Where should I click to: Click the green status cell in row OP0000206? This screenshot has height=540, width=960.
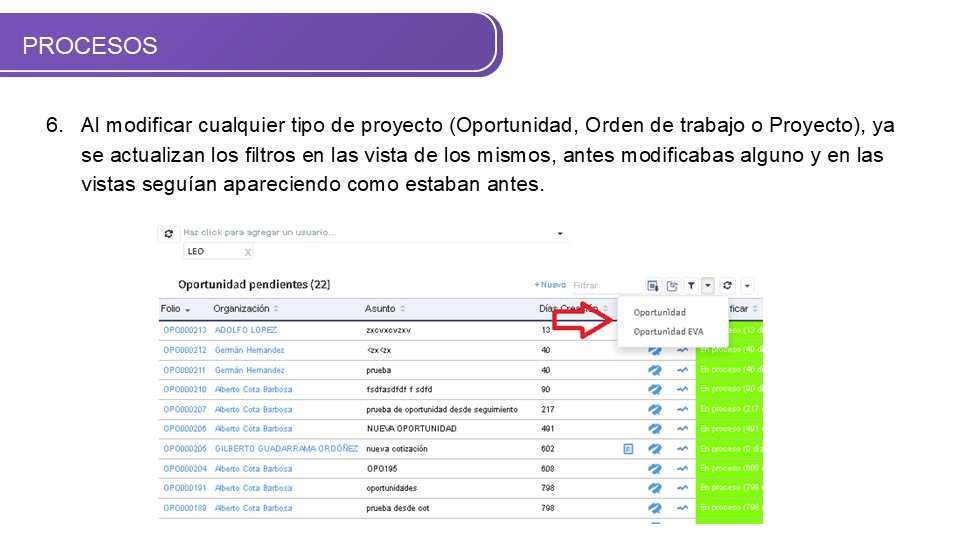729,429
